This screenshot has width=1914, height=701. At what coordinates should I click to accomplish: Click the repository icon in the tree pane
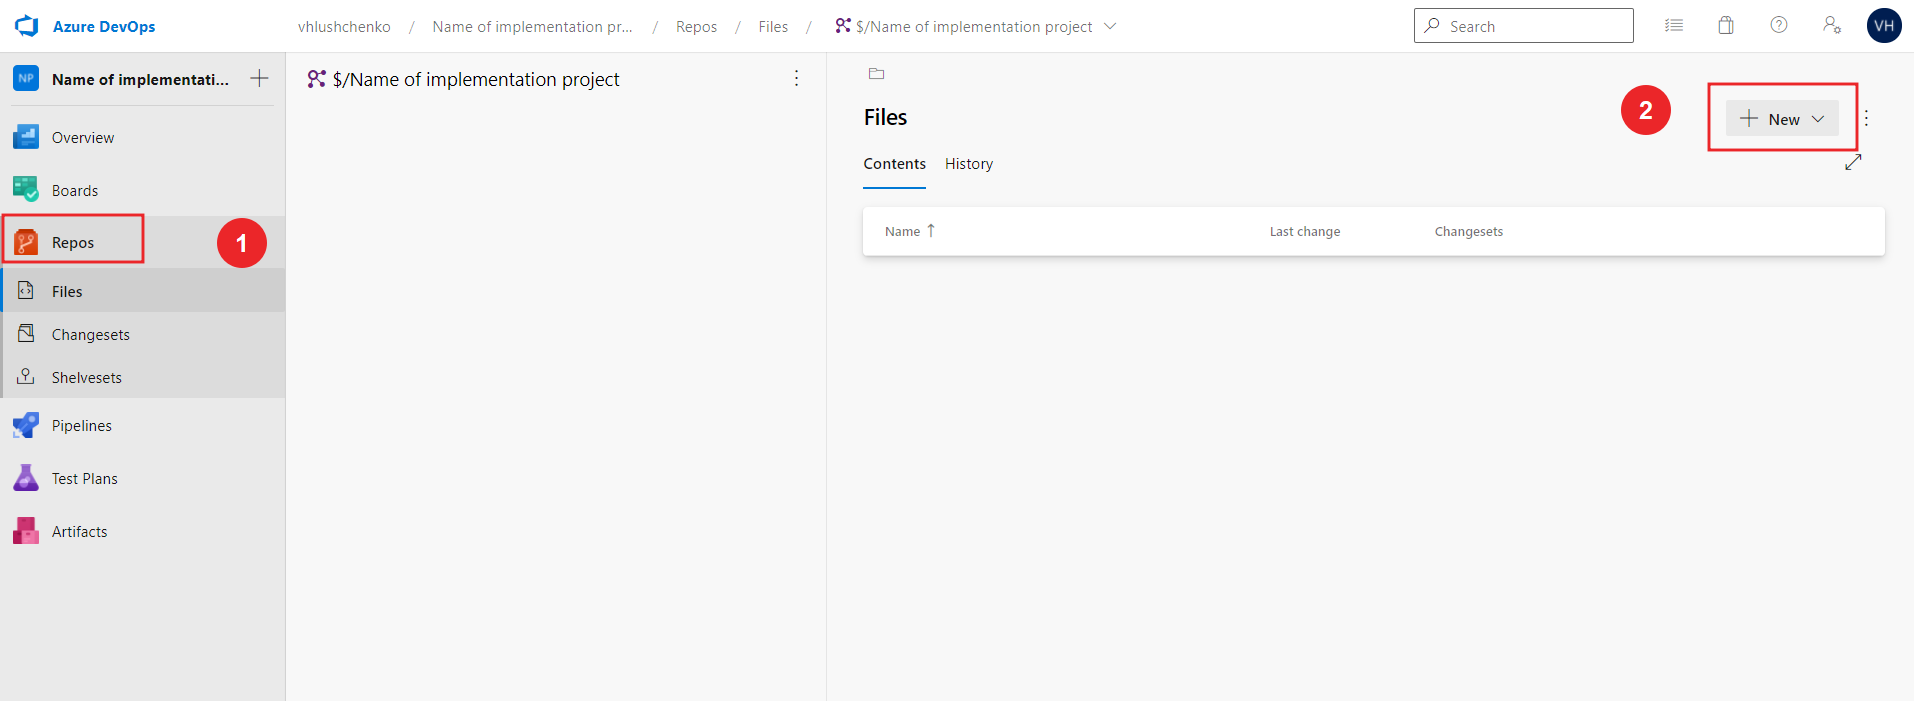[317, 78]
